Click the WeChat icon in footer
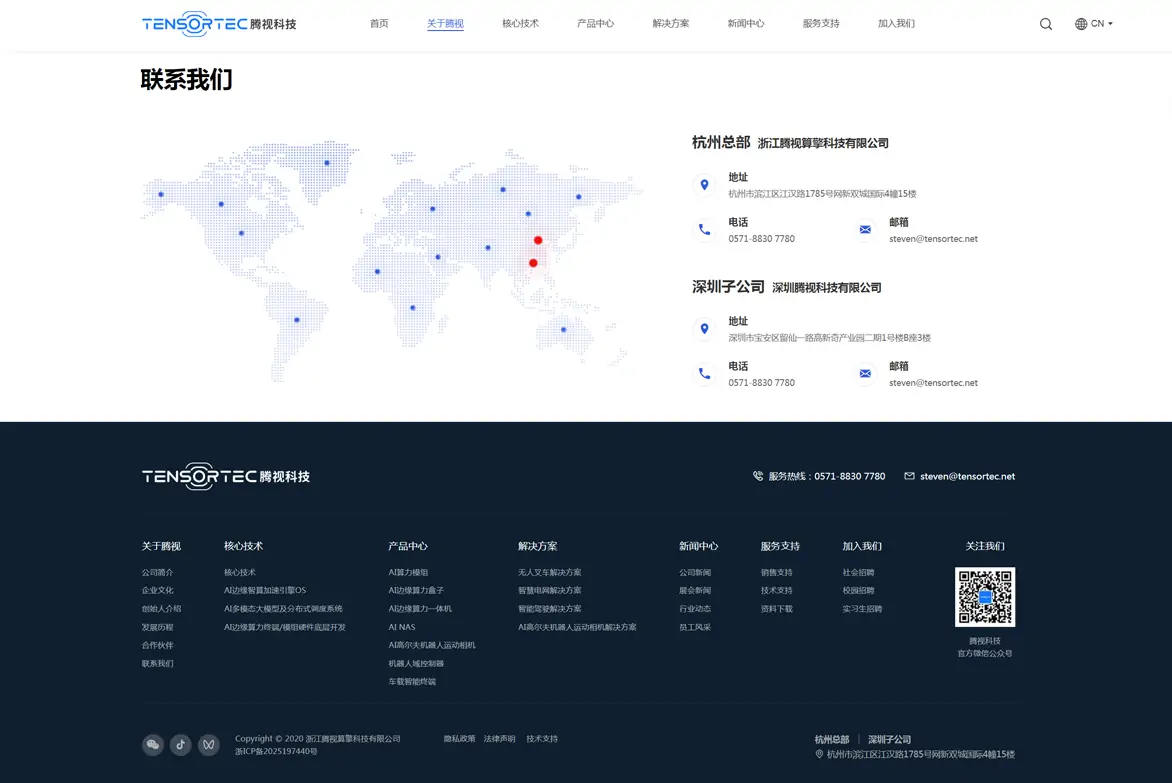Screen dimensions: 1172x783 pyautogui.click(x=152, y=744)
